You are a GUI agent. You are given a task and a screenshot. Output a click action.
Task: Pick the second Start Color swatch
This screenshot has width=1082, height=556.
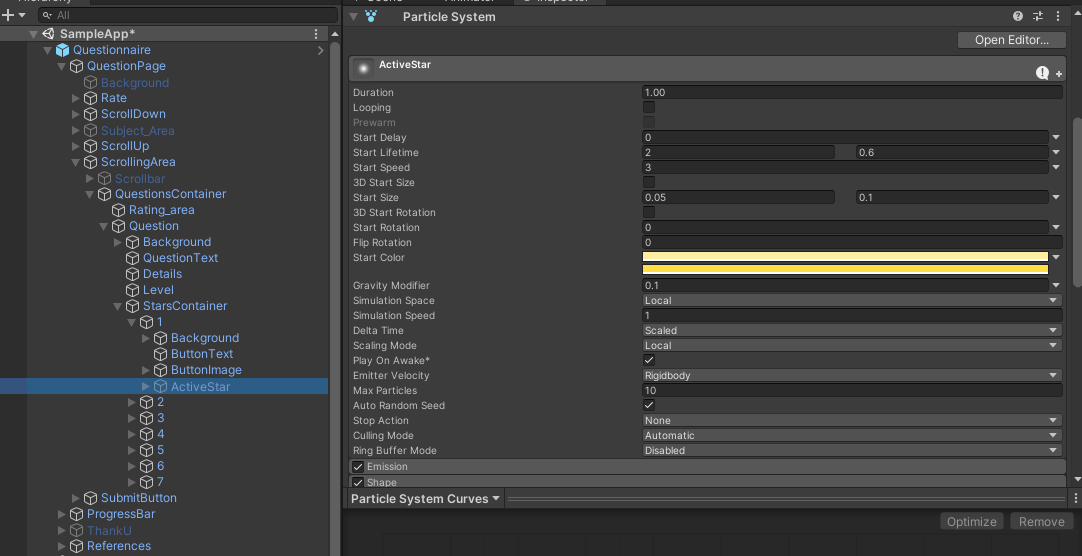click(845, 269)
